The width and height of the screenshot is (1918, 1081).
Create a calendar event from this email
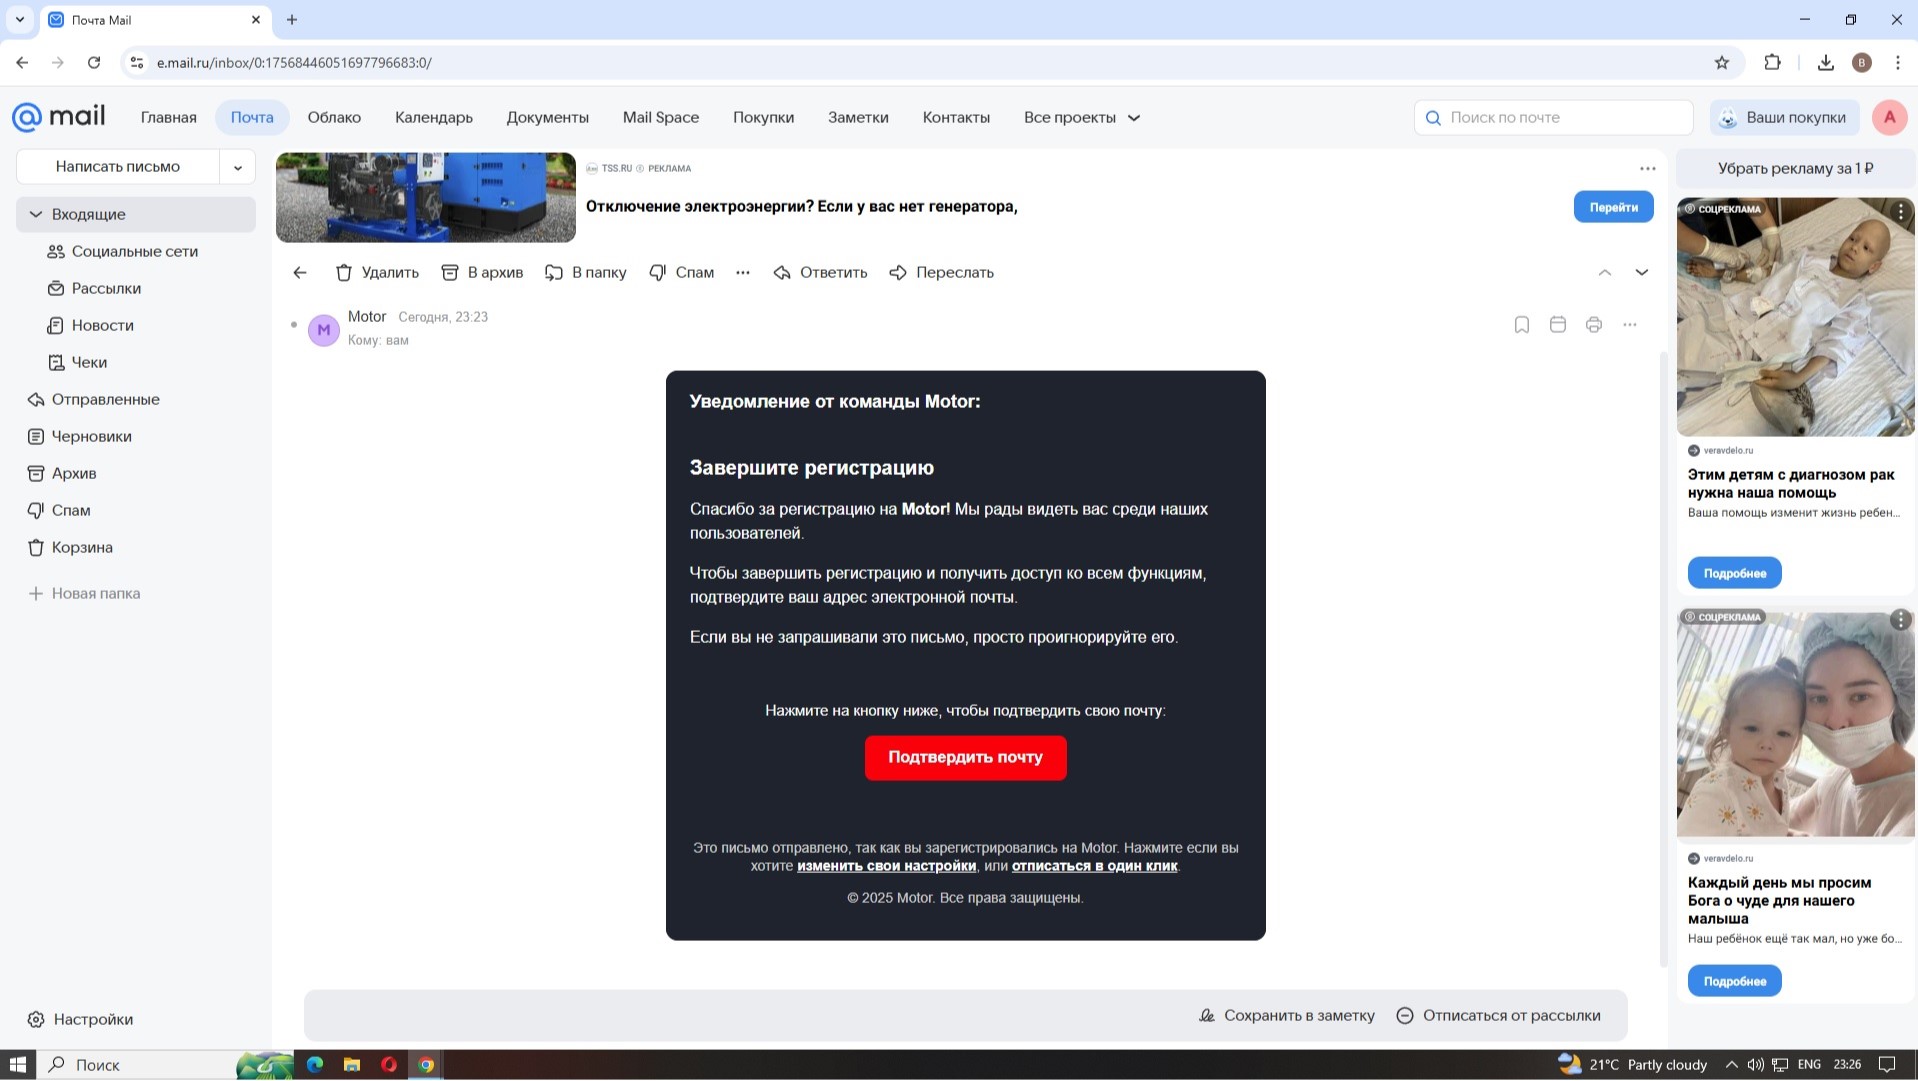pyautogui.click(x=1558, y=324)
